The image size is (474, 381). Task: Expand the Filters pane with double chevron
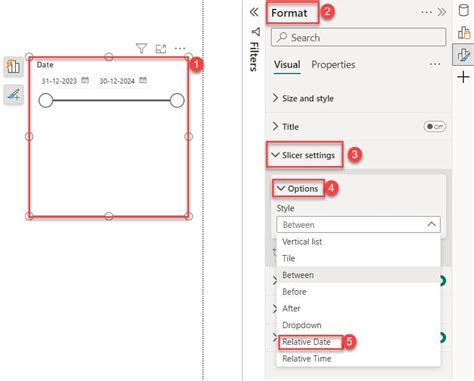[254, 12]
